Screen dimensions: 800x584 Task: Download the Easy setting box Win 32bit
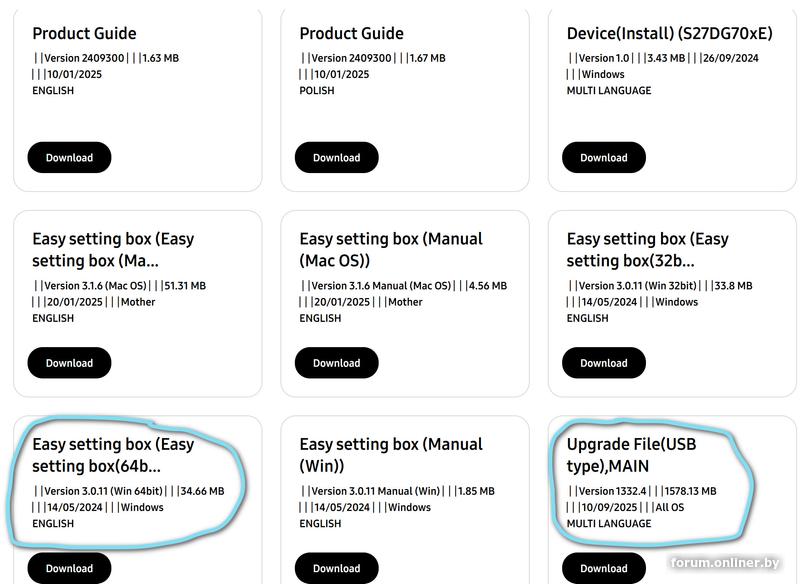[x=603, y=363]
